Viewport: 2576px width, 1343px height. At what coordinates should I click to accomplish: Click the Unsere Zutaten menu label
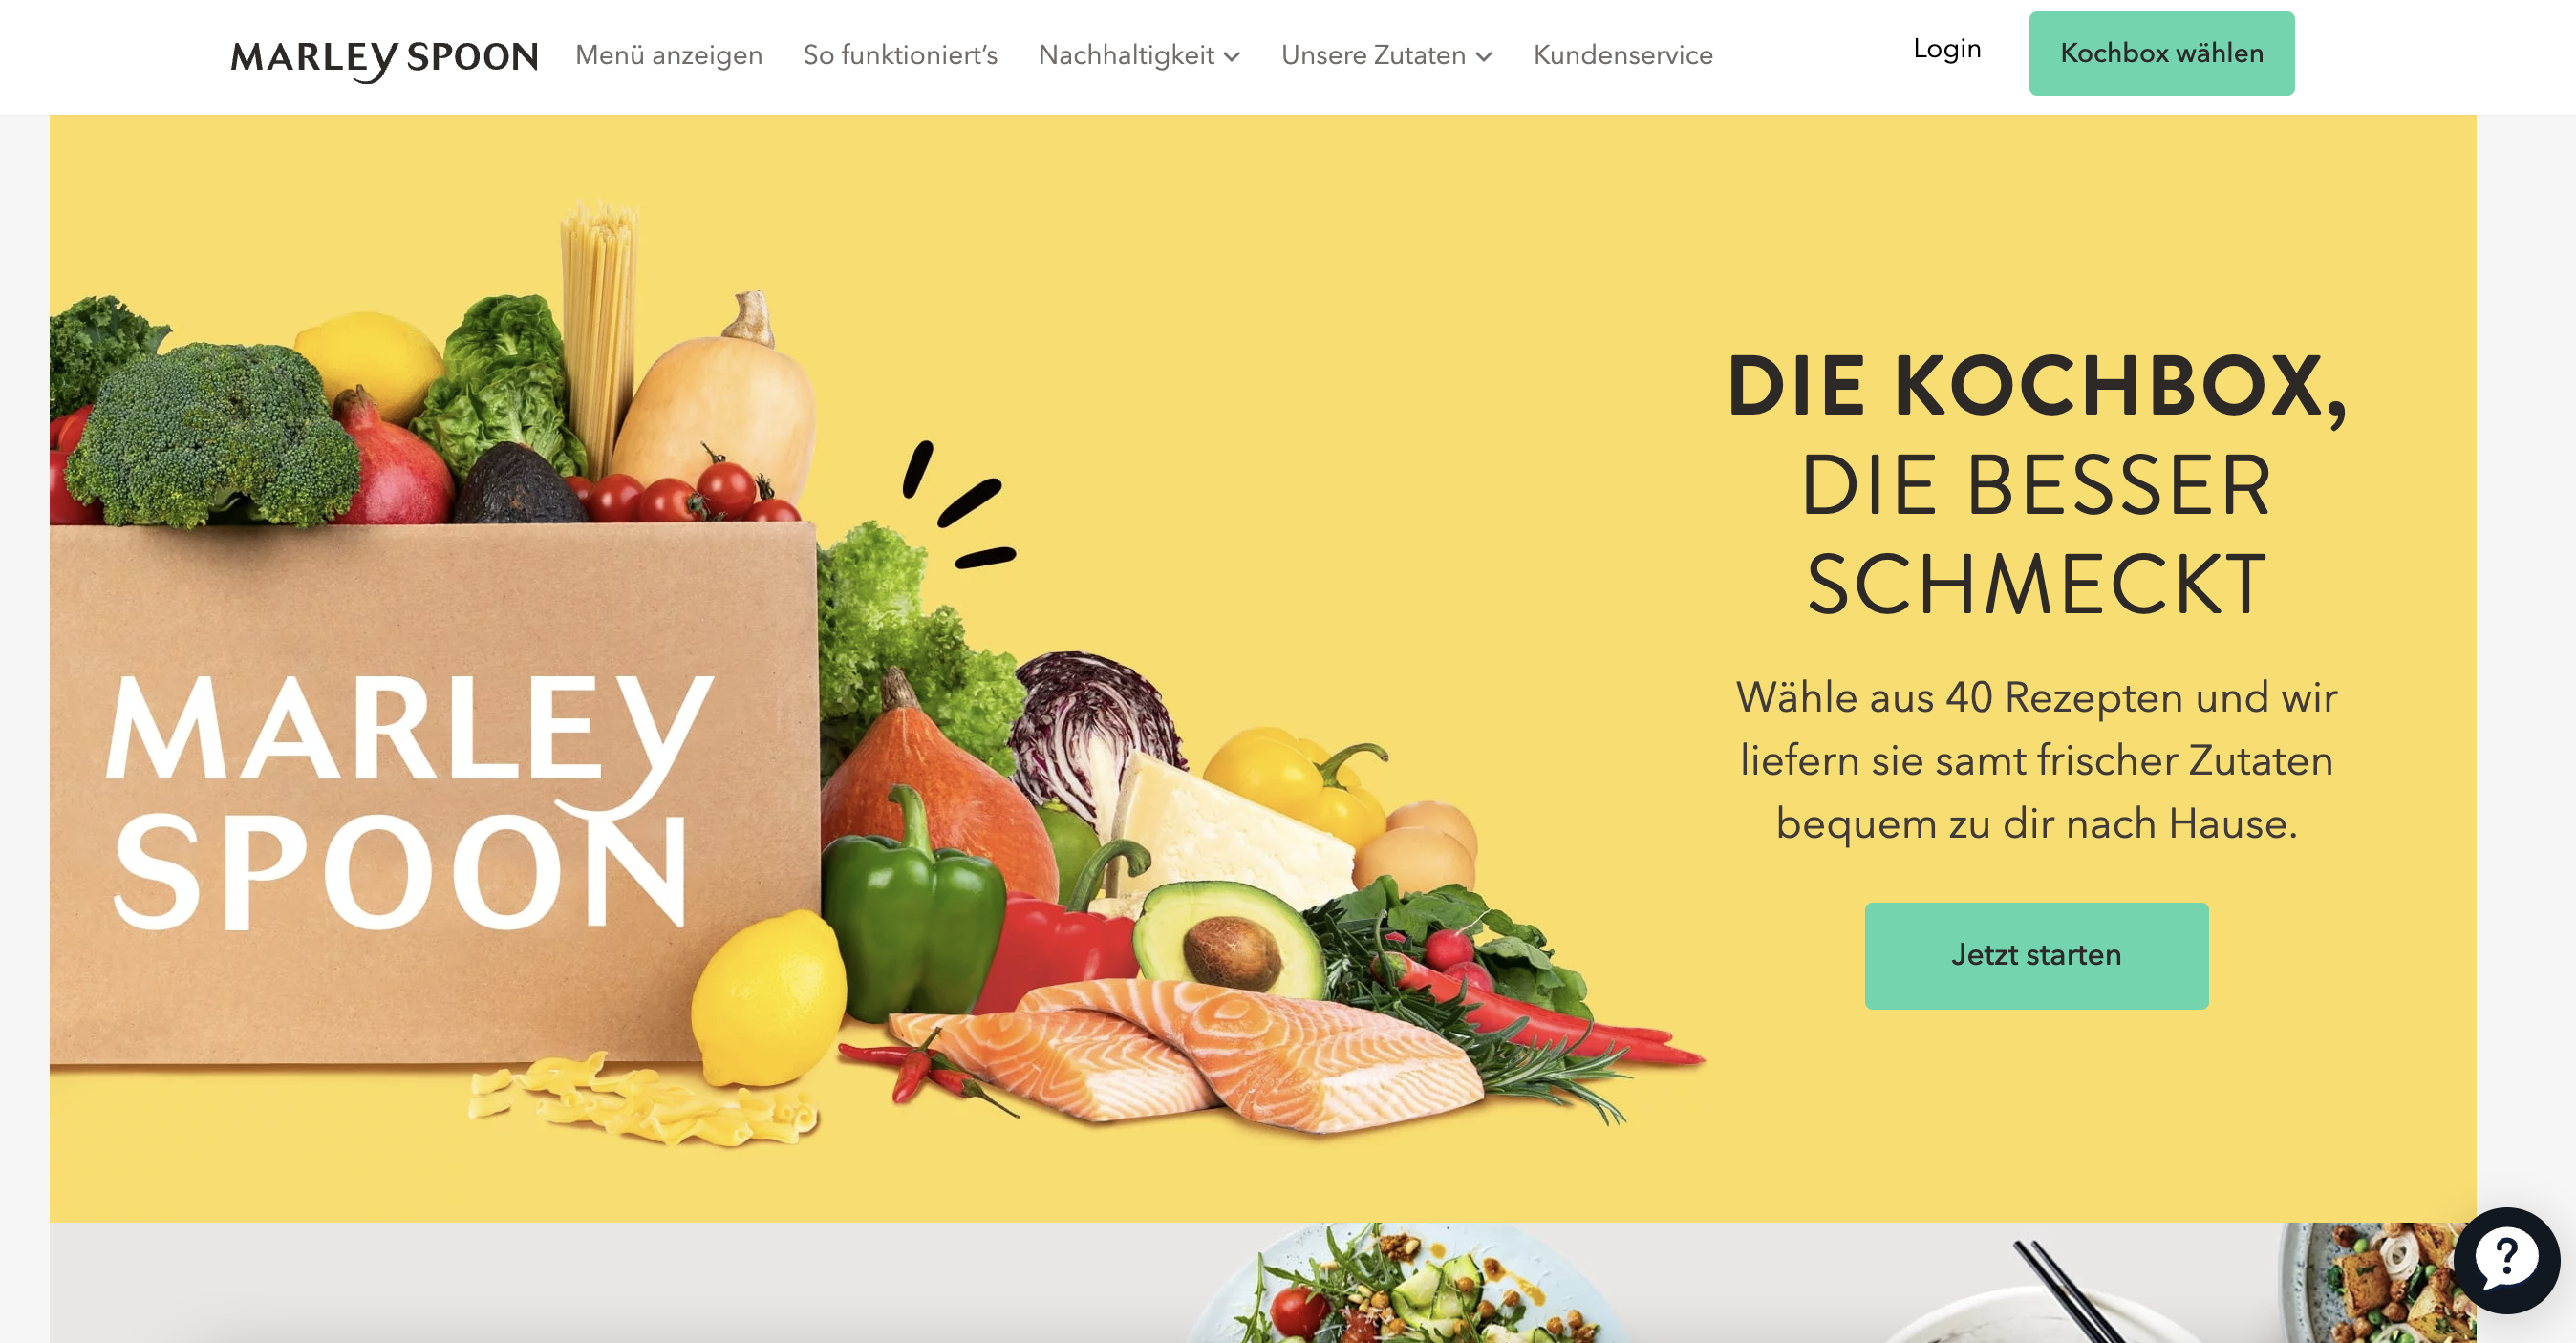[x=1373, y=55]
